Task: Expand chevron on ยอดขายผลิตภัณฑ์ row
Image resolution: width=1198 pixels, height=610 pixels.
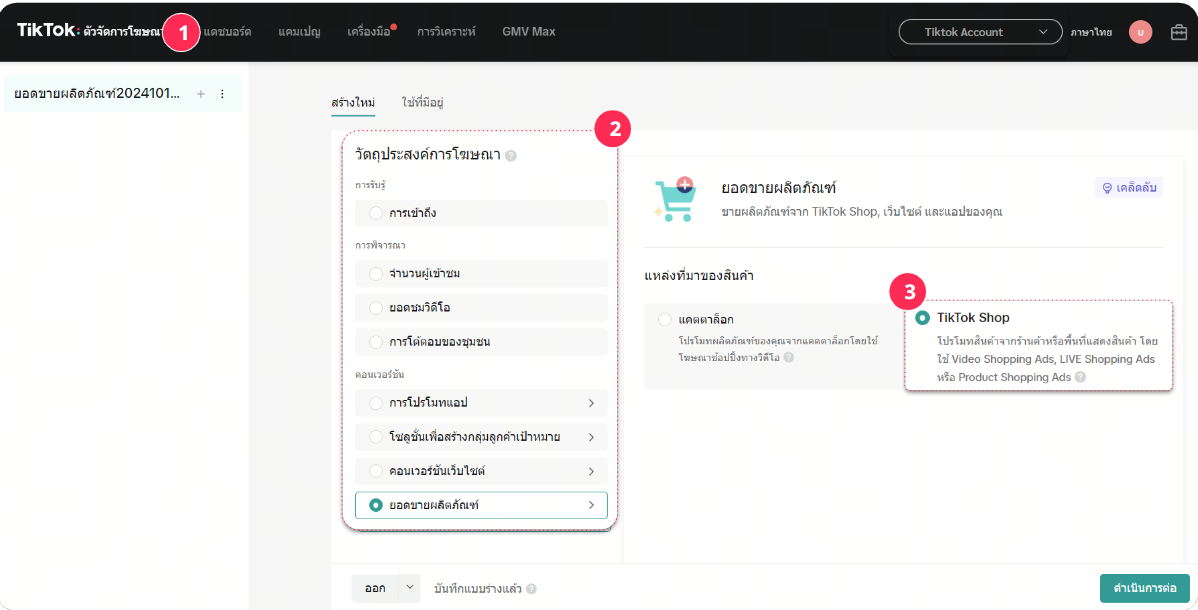Action: click(591, 505)
